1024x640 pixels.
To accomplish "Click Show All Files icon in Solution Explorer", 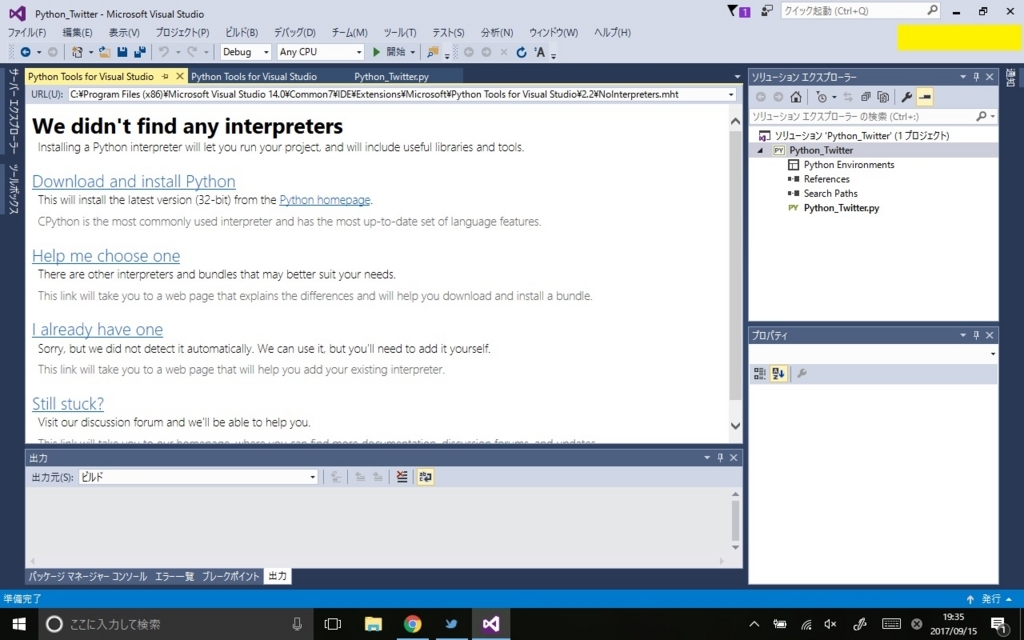I will pyautogui.click(x=883, y=97).
